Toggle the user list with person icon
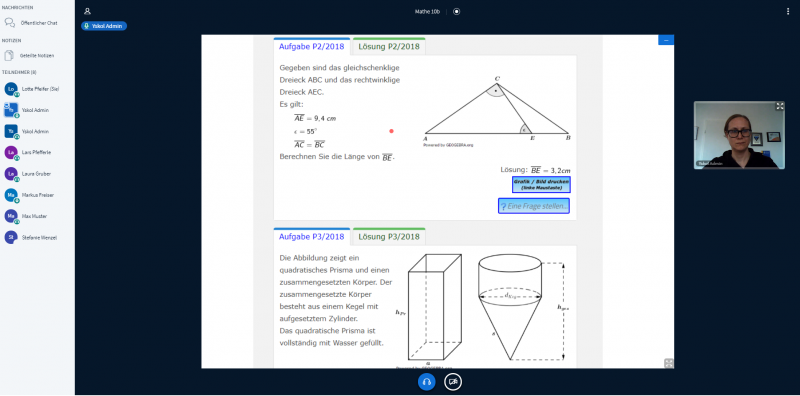The height and width of the screenshot is (396, 800). click(87, 11)
